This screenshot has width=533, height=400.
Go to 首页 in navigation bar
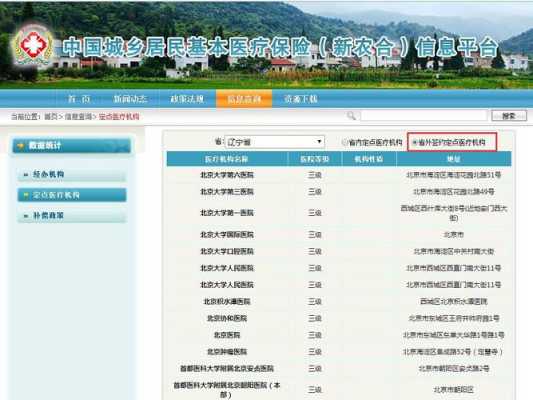pyautogui.click(x=79, y=99)
